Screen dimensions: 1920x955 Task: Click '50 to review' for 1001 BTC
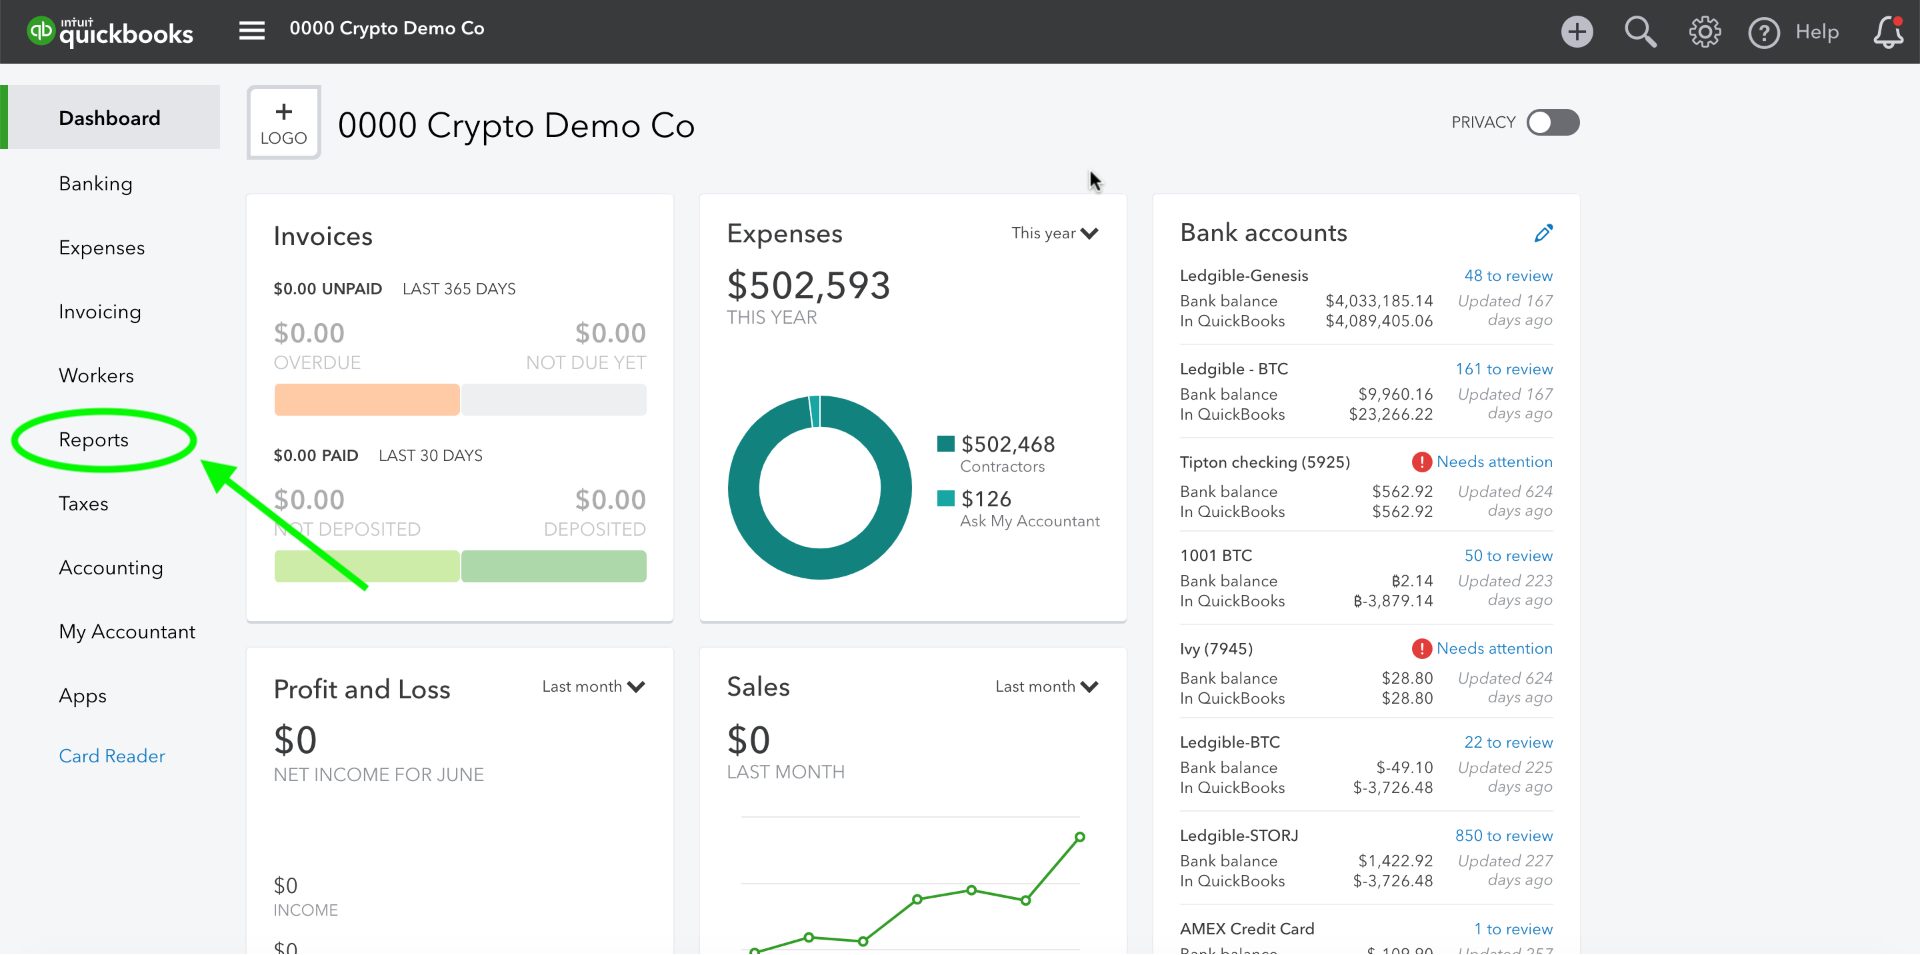(x=1508, y=556)
